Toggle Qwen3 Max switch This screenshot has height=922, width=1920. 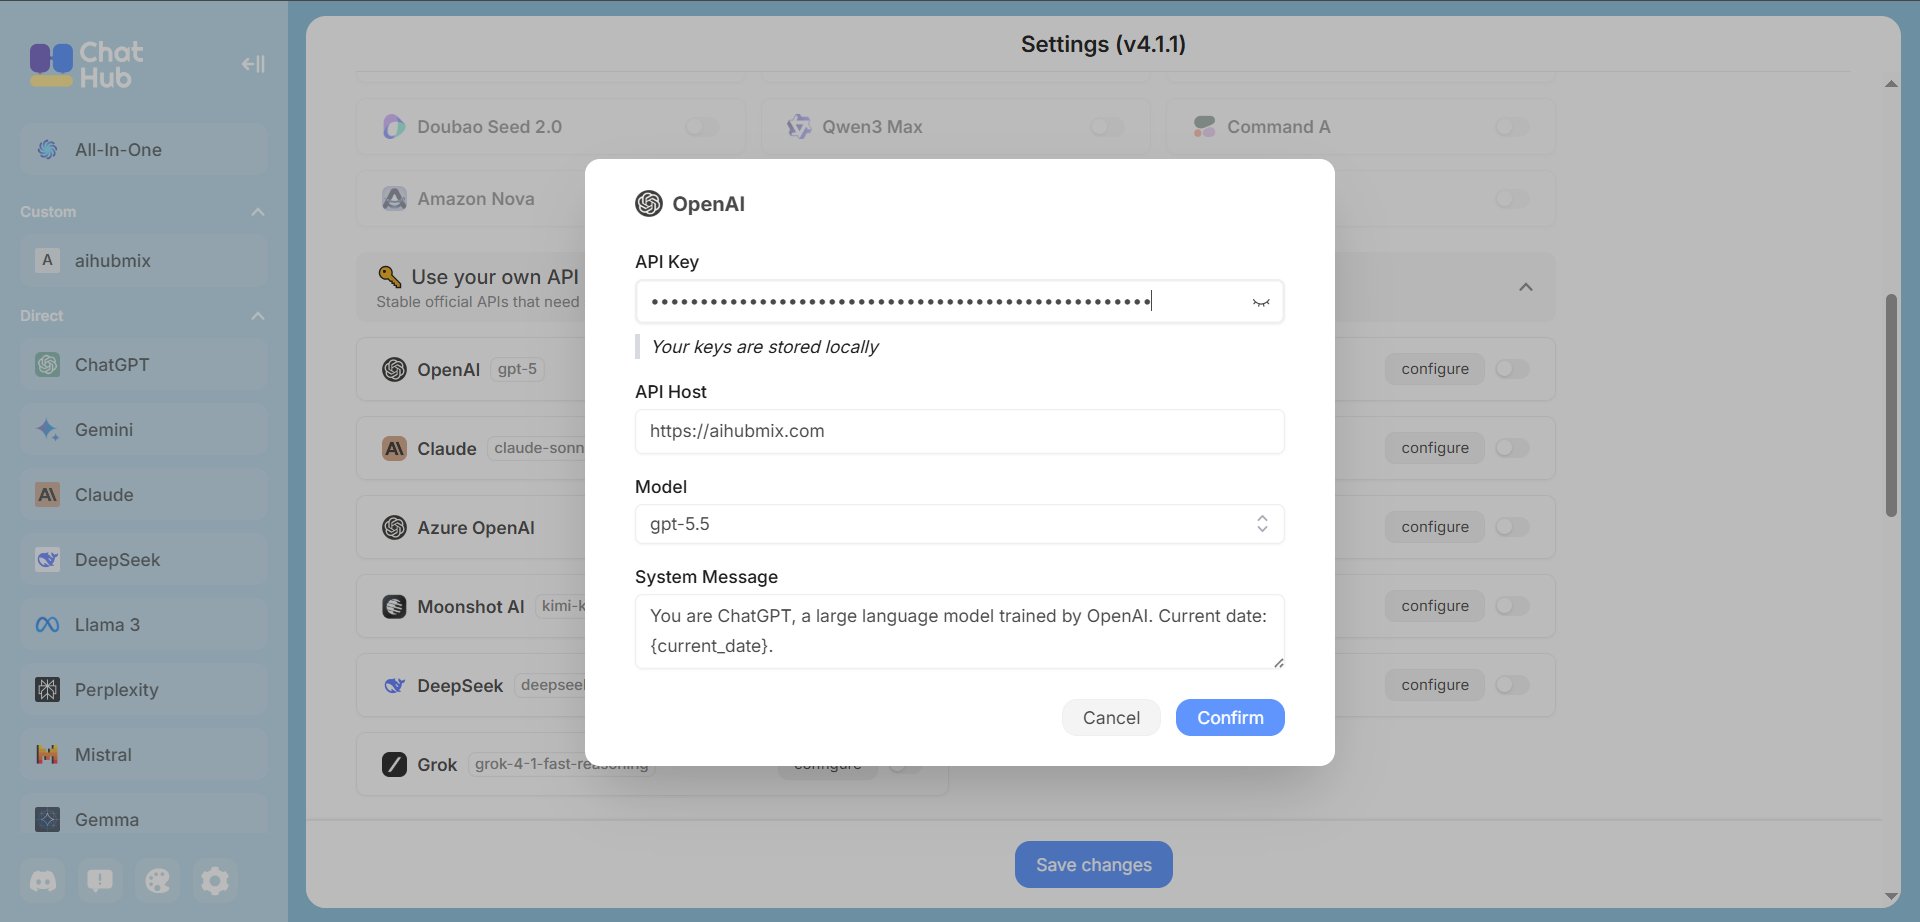pyautogui.click(x=1107, y=127)
